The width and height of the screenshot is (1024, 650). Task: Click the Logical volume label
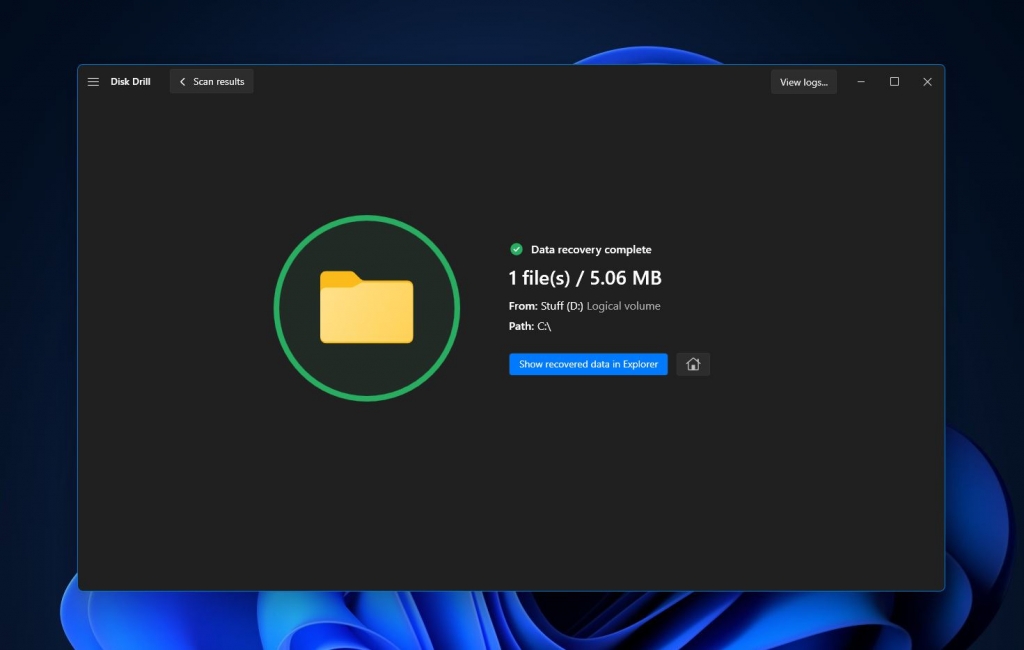[625, 306]
